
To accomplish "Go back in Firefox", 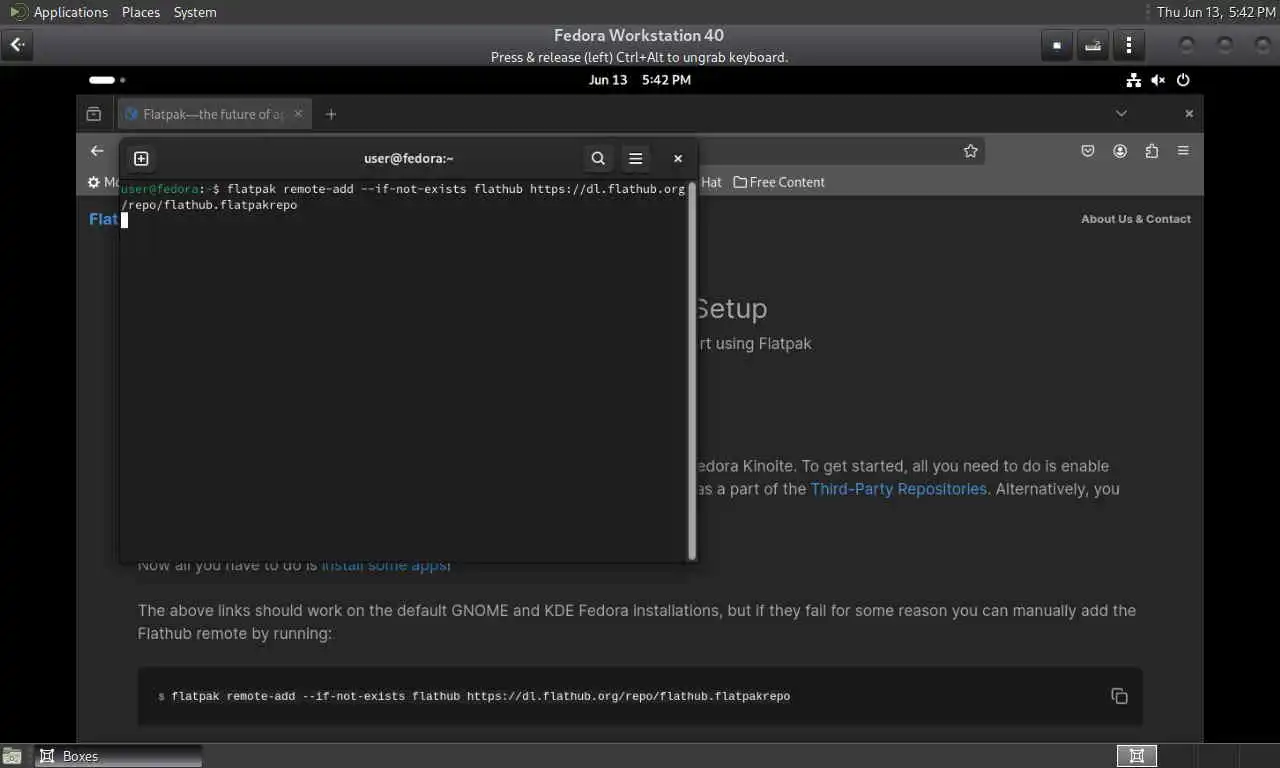I will pos(97,151).
